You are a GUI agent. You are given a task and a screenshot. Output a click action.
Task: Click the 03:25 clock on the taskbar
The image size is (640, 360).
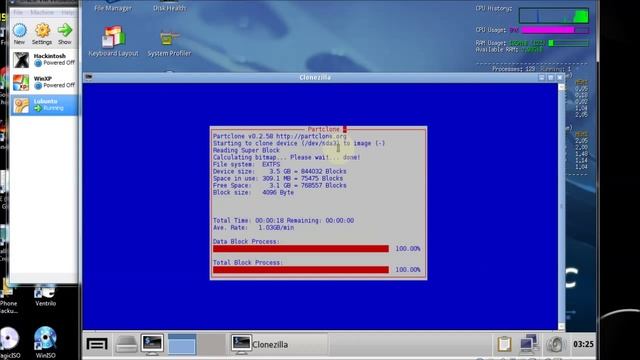point(583,344)
